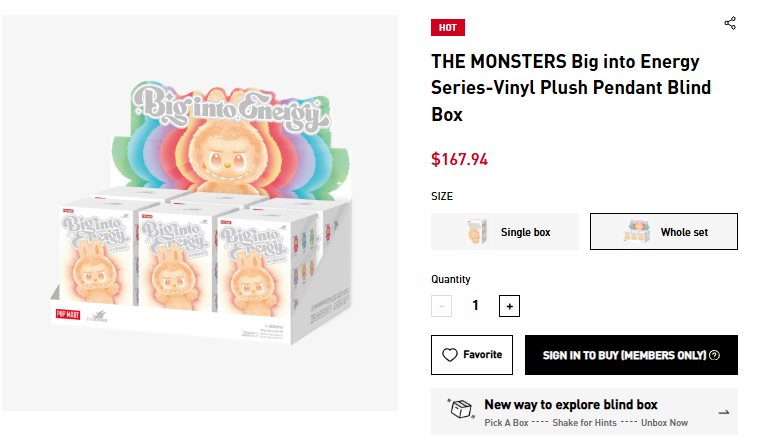Click the question mark help icon
This screenshot has height=437, width=761.
[x=714, y=355]
